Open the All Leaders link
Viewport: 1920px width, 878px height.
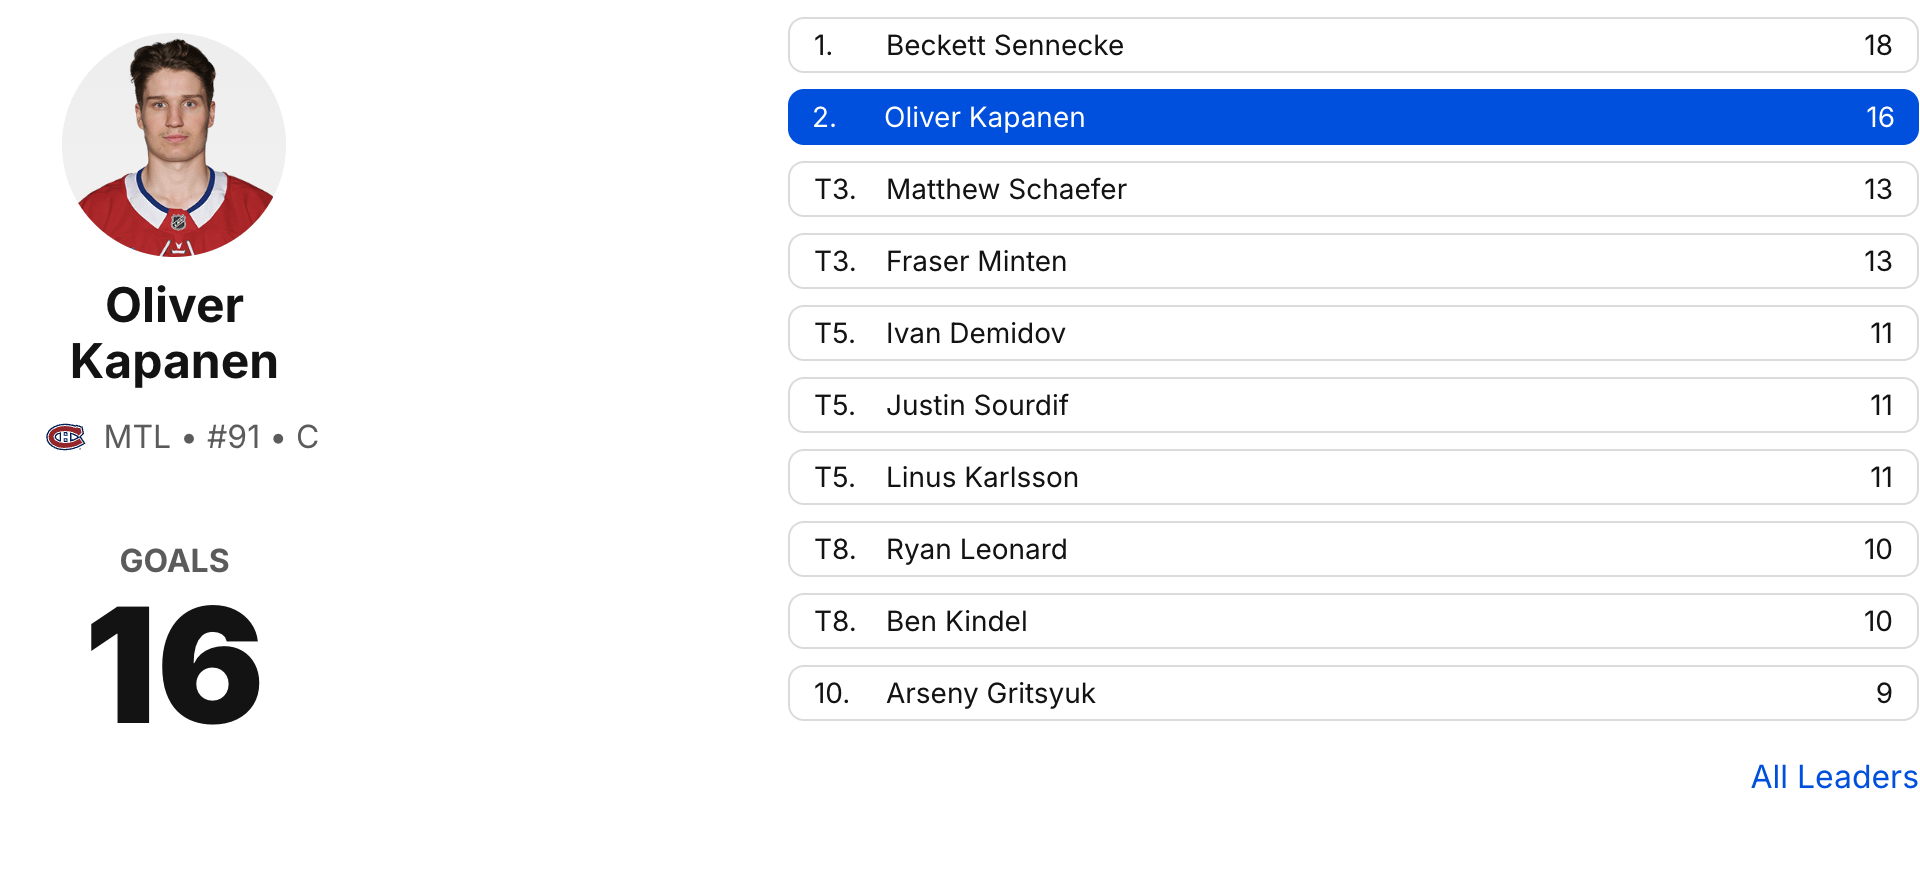[1833, 777]
